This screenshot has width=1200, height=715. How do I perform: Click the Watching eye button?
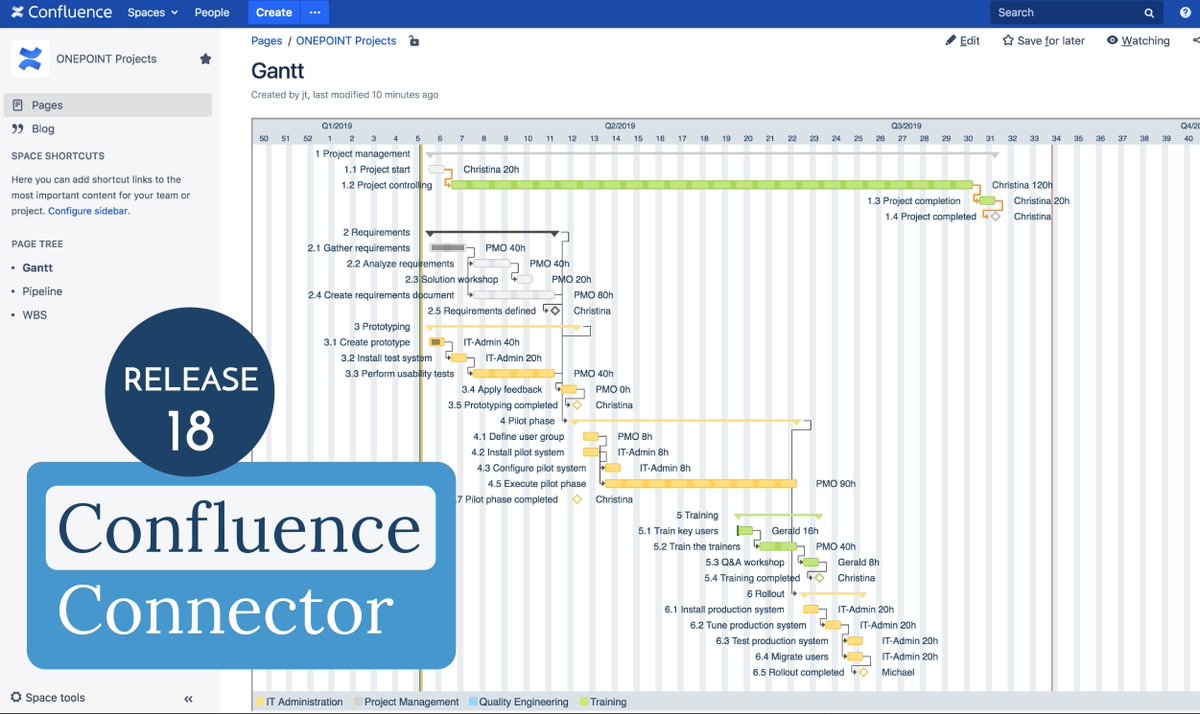point(1138,41)
